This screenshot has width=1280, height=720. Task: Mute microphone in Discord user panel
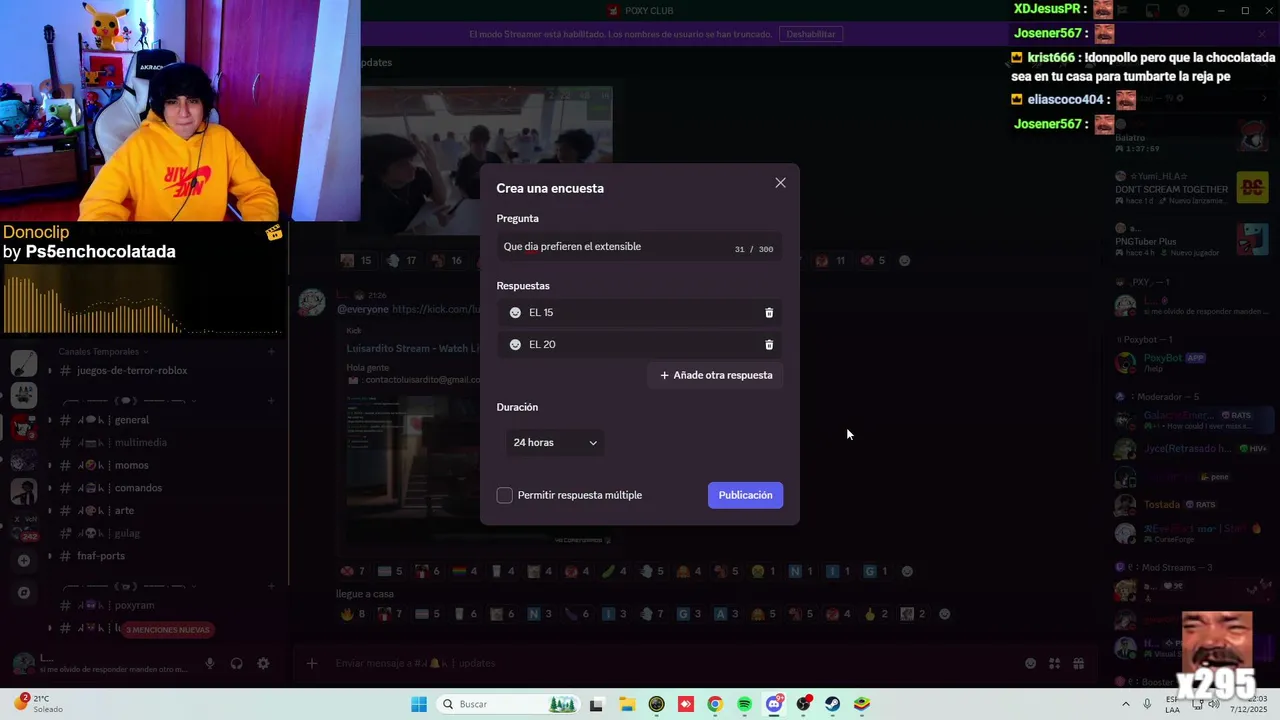pyautogui.click(x=210, y=664)
